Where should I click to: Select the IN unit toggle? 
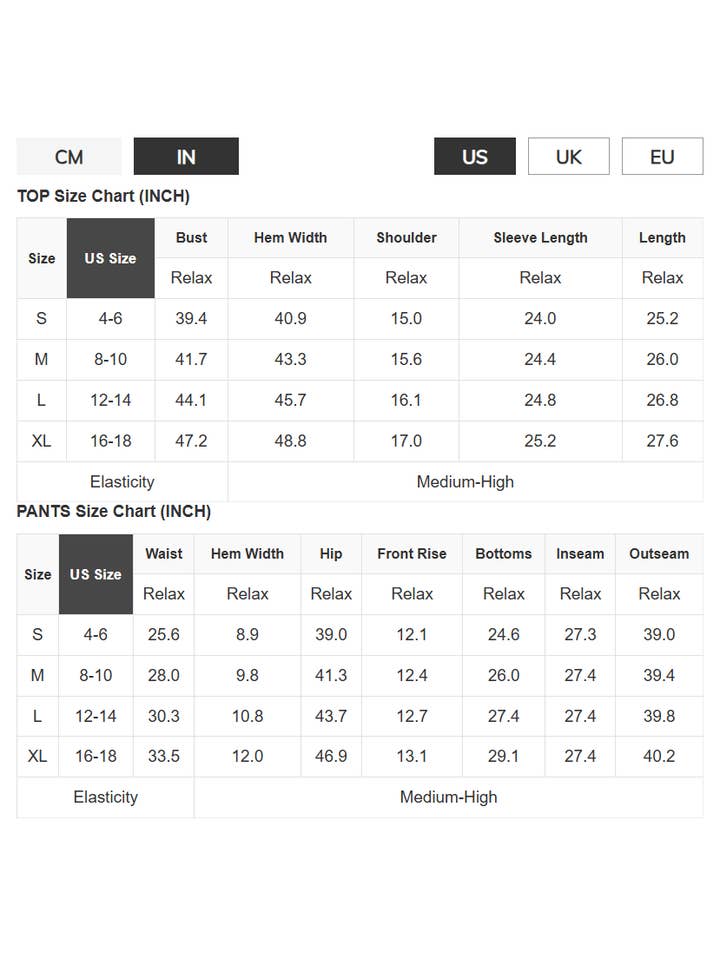click(x=186, y=157)
